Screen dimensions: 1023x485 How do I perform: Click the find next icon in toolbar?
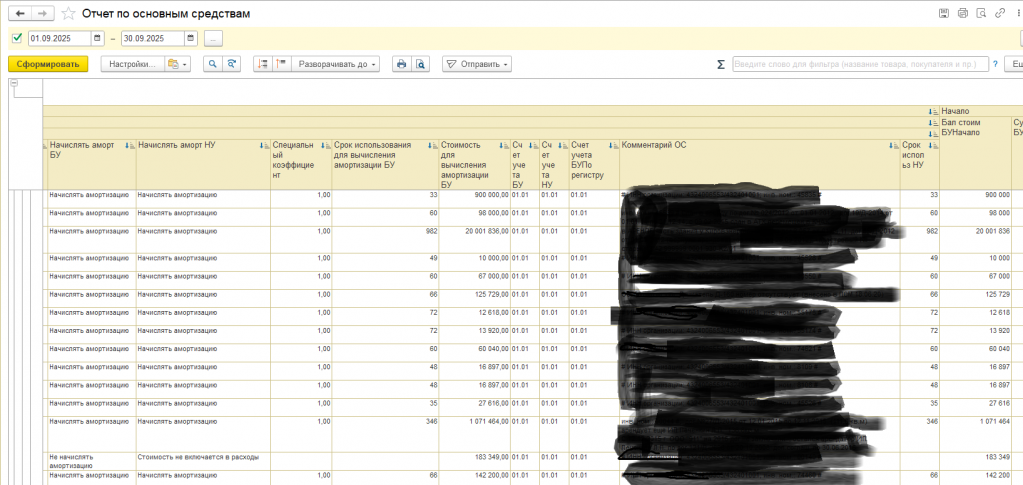[x=231, y=64]
